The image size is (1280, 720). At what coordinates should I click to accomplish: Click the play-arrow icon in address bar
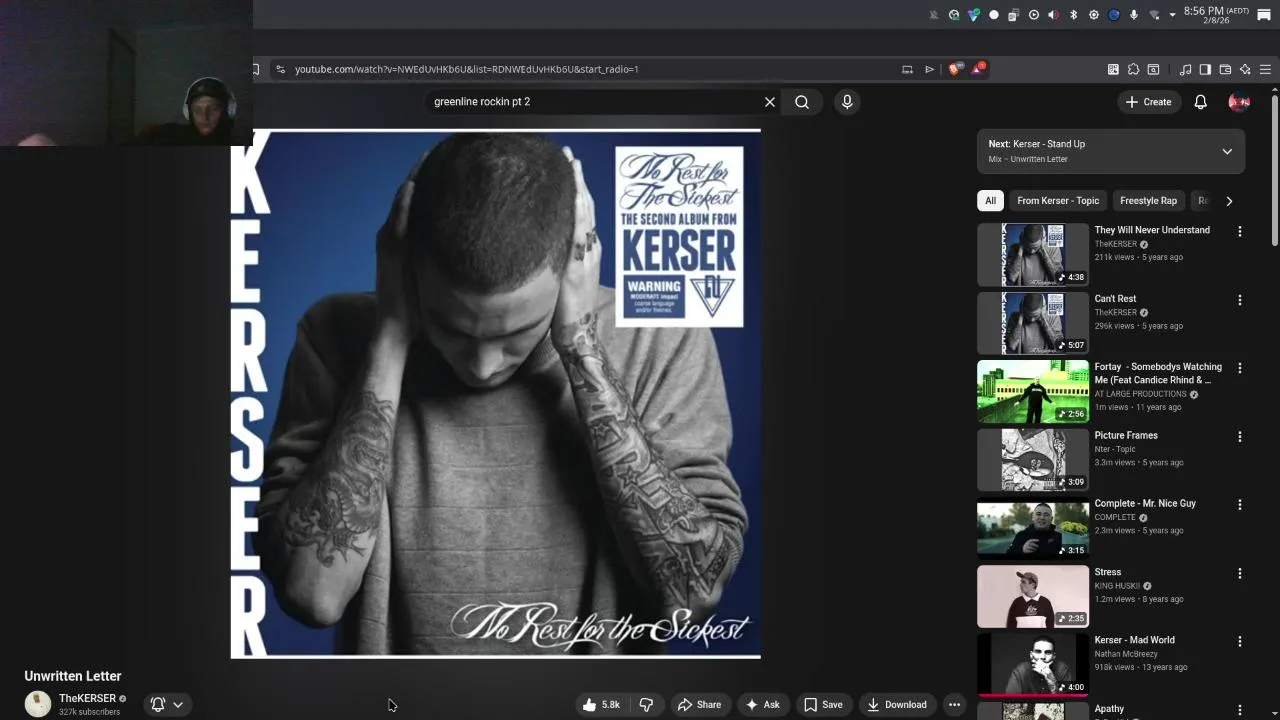[929, 69]
